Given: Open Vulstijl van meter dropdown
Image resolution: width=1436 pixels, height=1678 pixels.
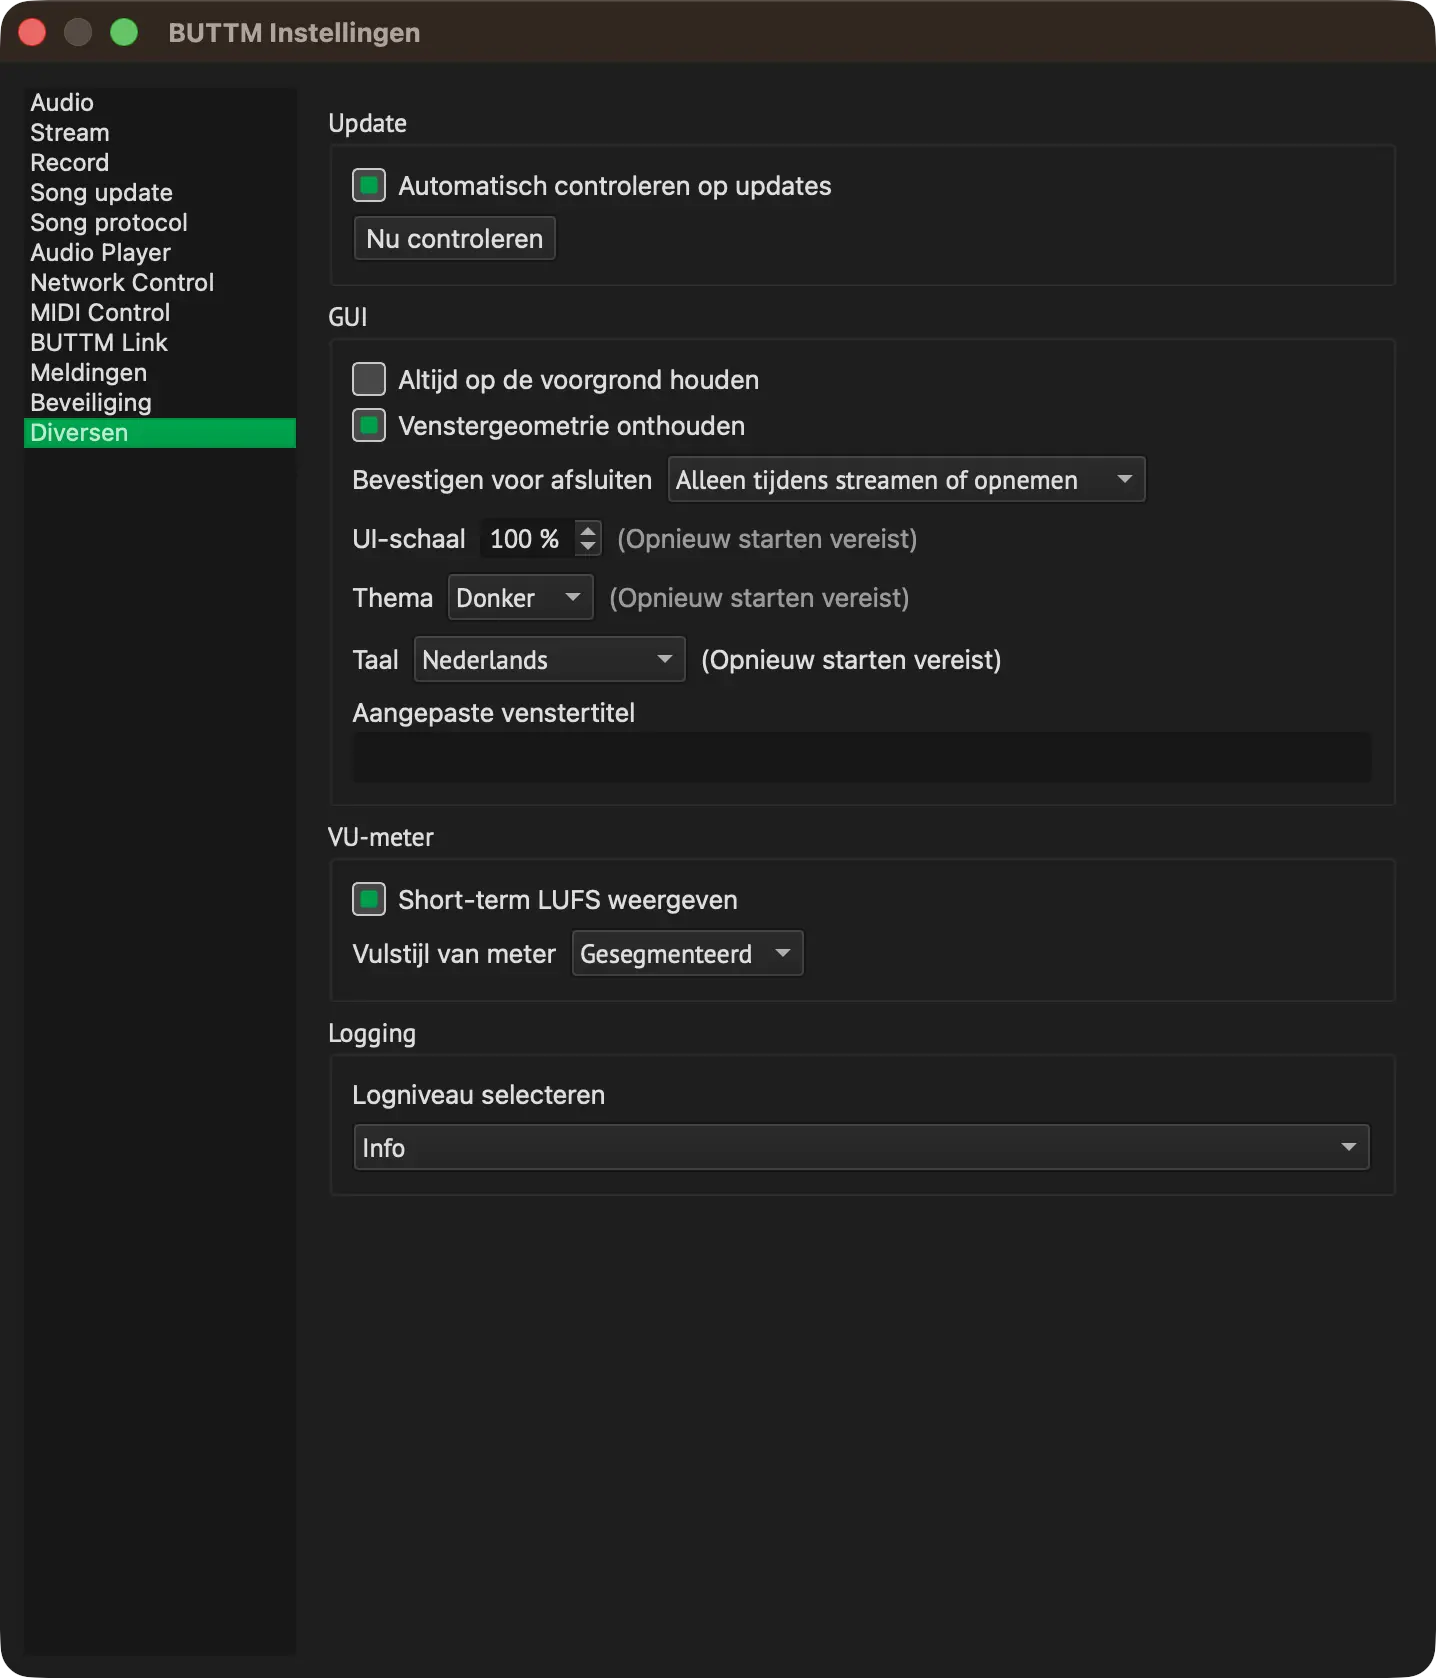Looking at the screenshot, I should coord(687,954).
